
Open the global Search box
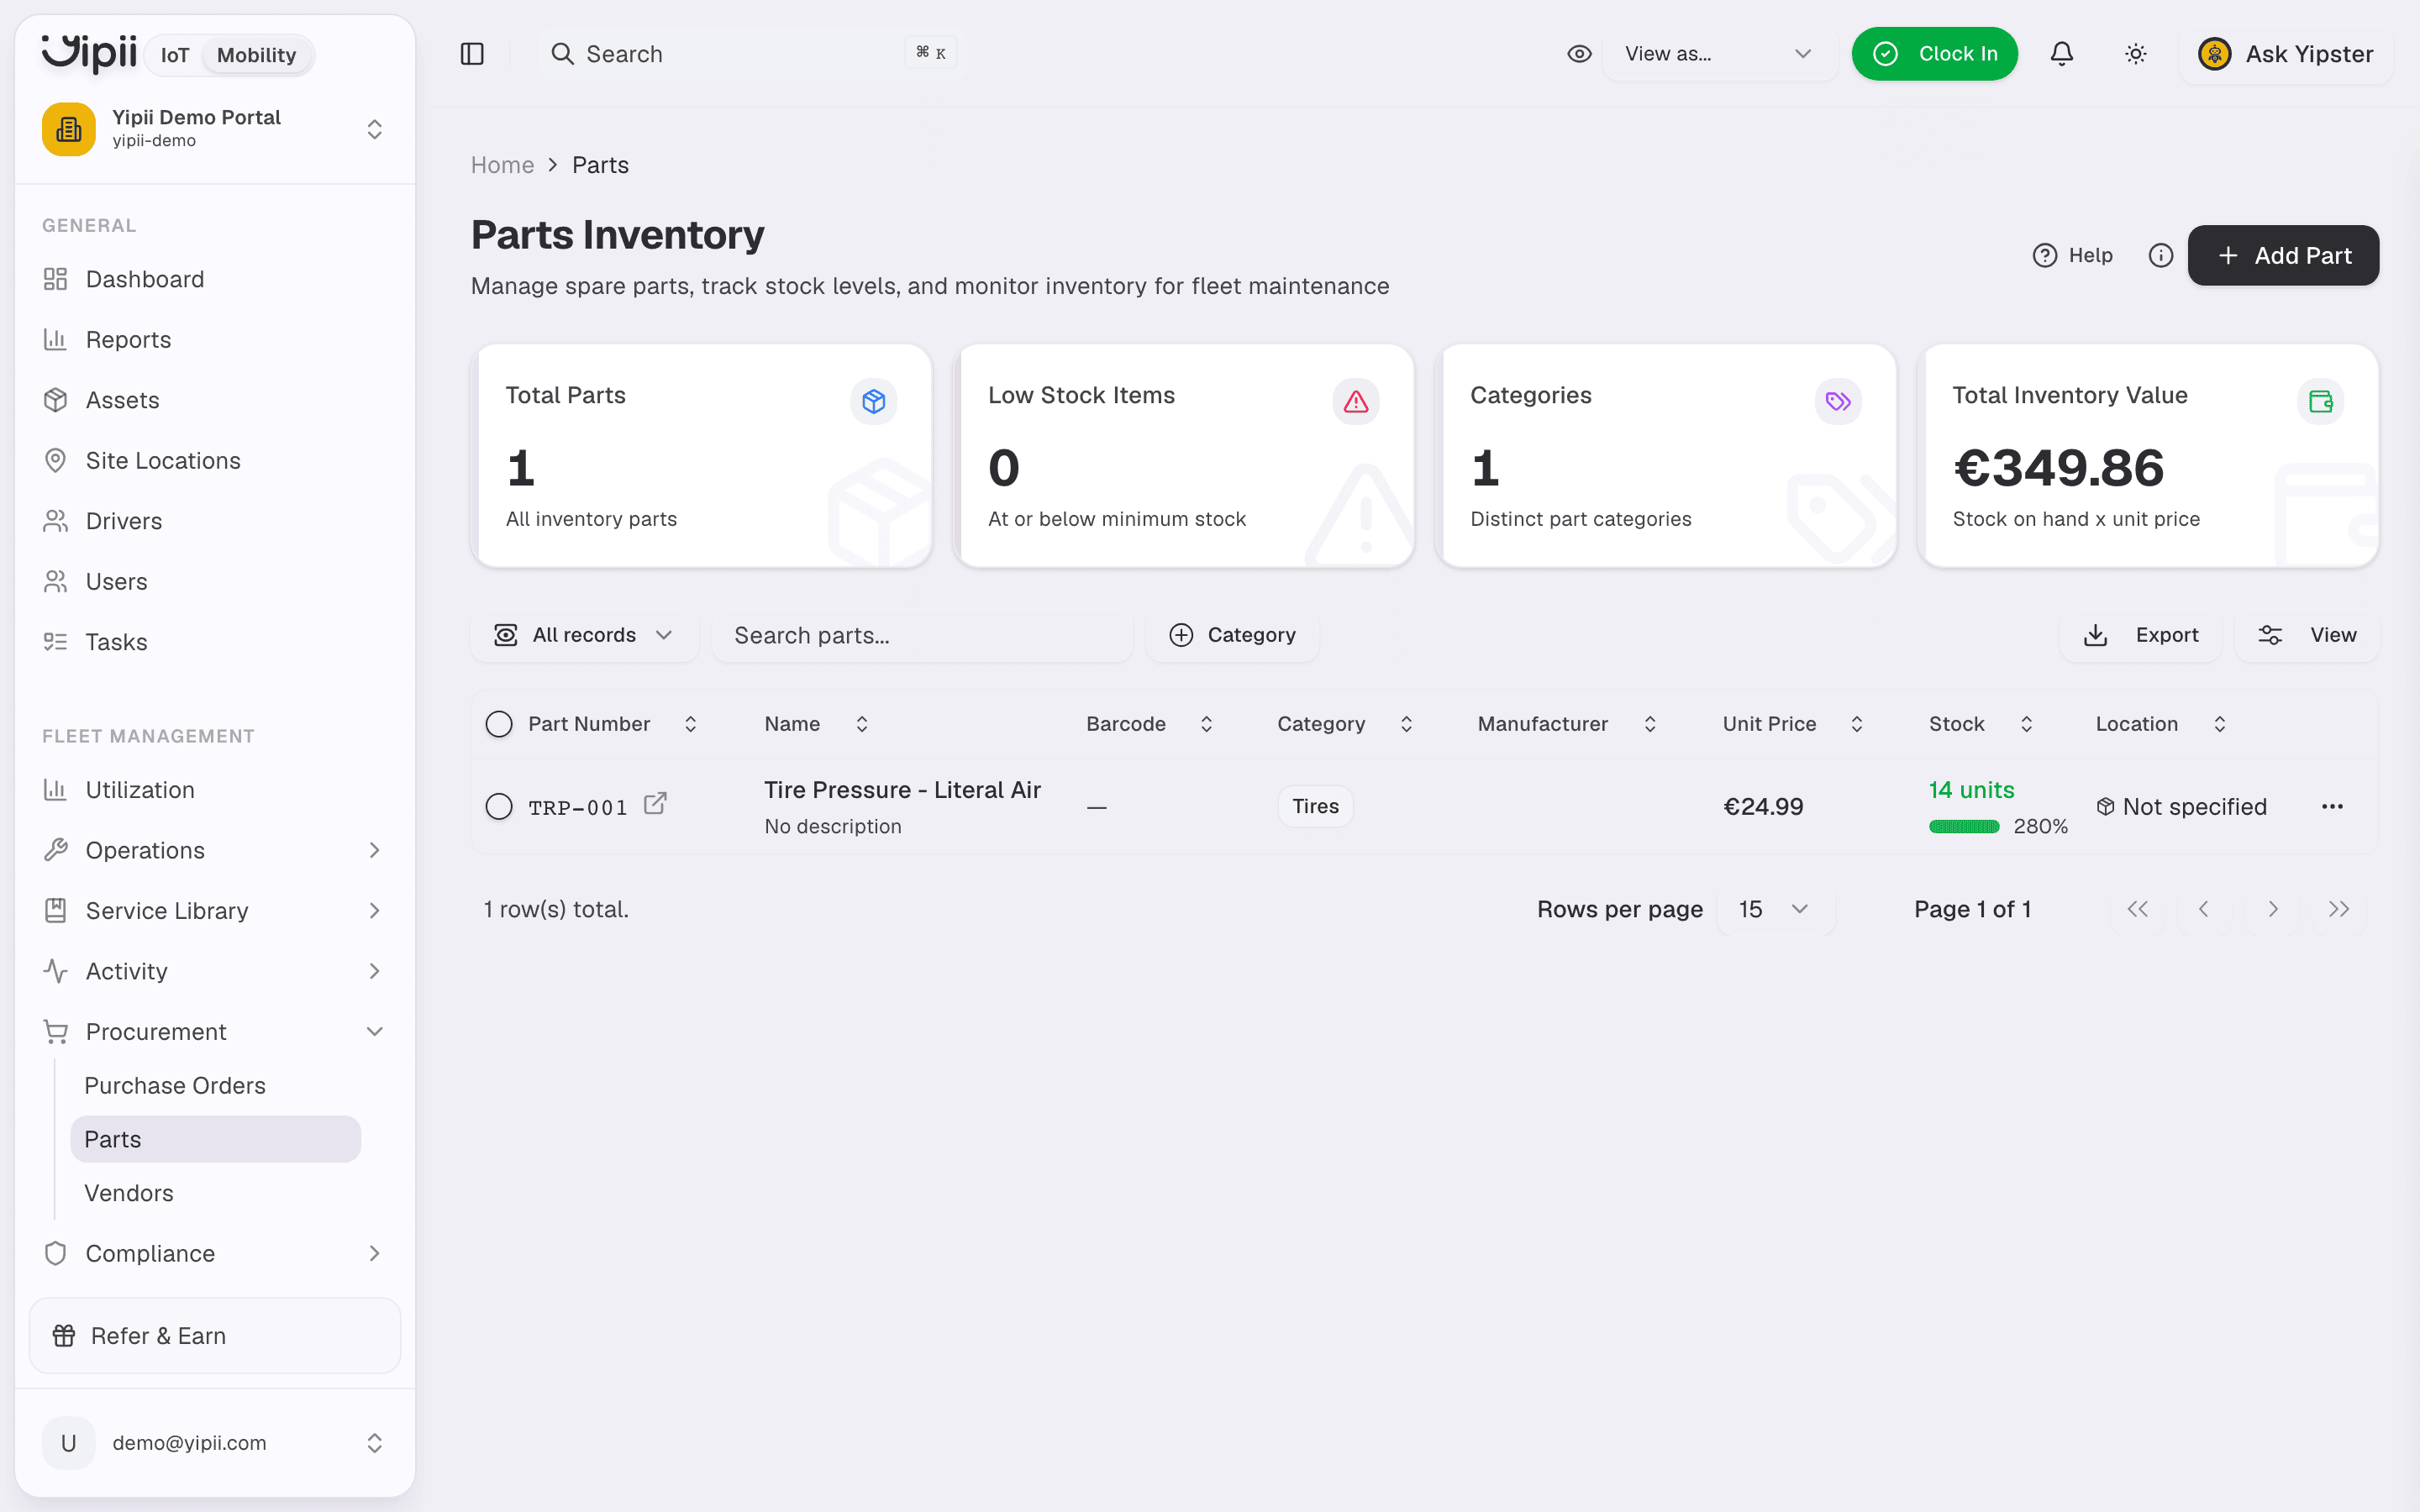coord(752,54)
